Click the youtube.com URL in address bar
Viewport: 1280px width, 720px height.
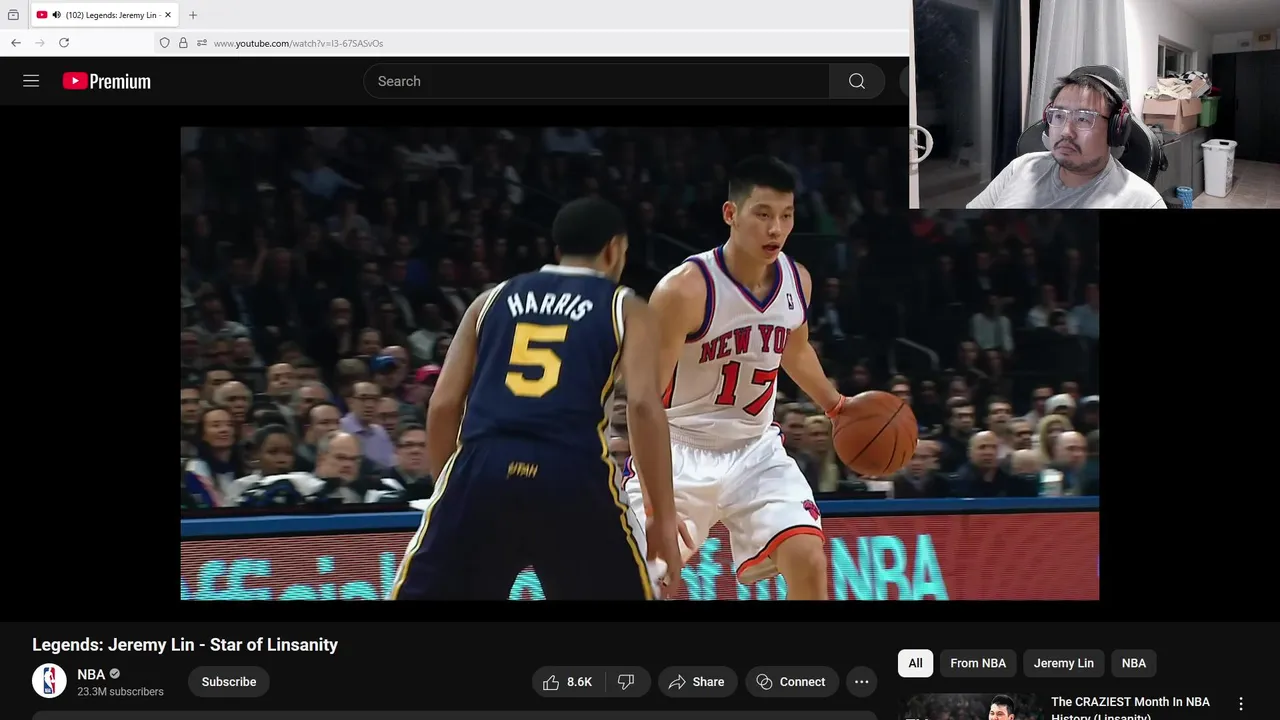click(298, 43)
